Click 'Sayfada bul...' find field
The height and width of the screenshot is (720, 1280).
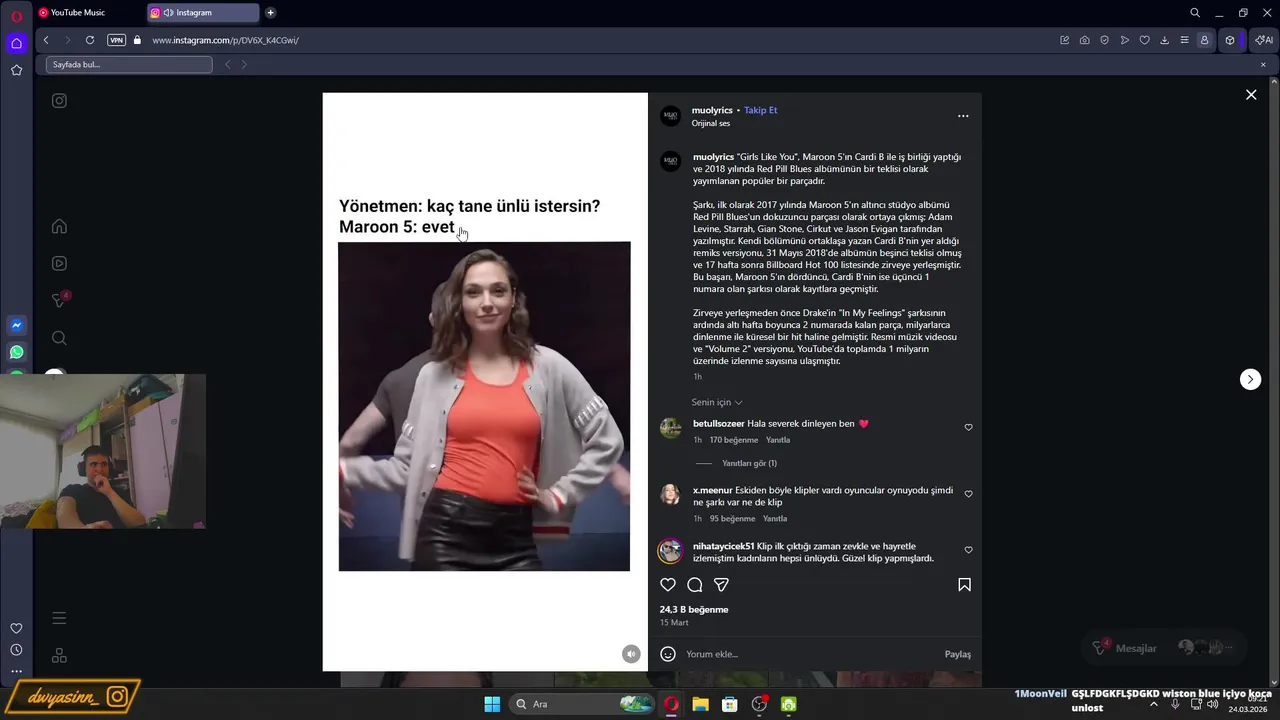(129, 64)
